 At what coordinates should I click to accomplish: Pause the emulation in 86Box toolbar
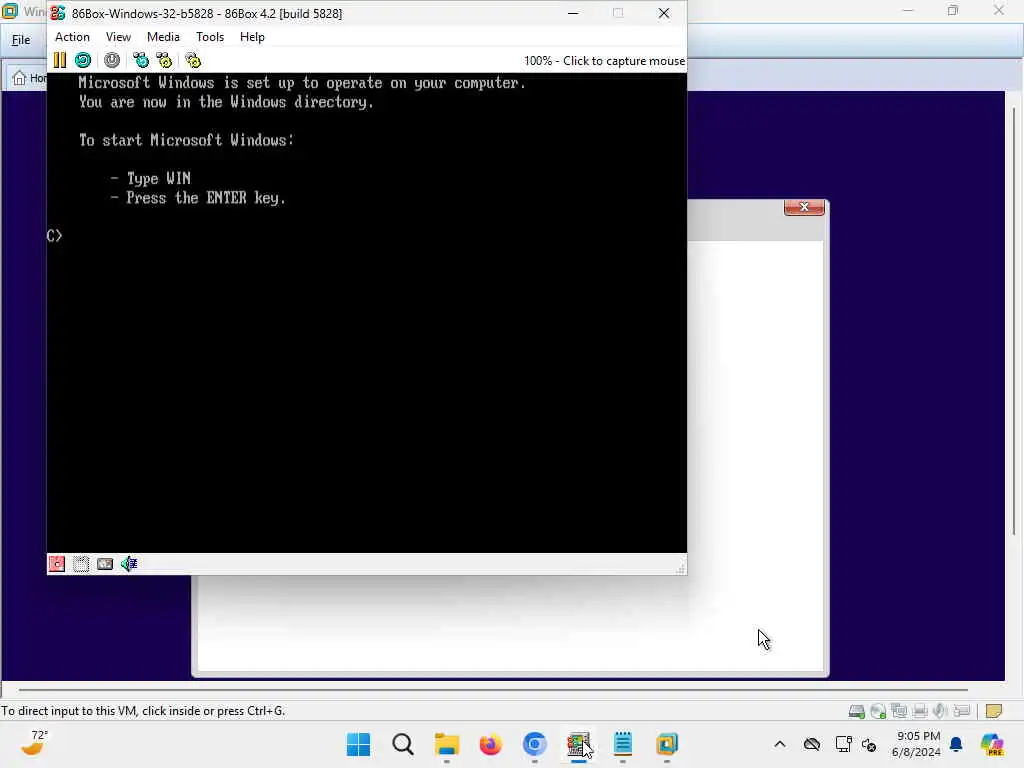[59, 60]
